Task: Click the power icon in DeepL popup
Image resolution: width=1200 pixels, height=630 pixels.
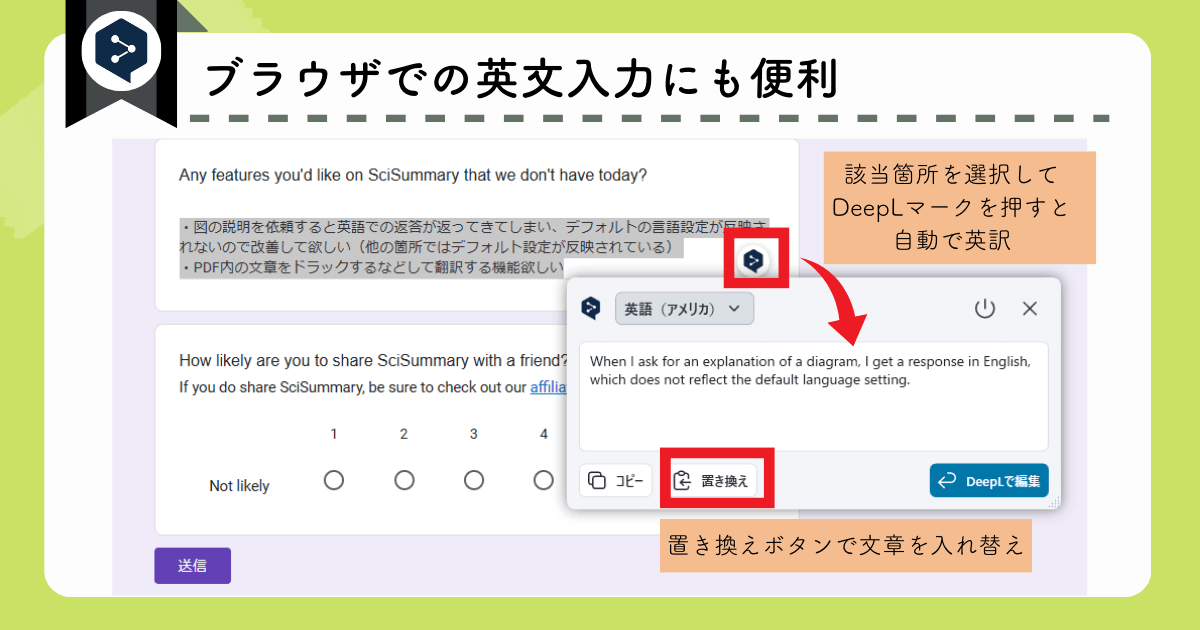Action: tap(985, 308)
